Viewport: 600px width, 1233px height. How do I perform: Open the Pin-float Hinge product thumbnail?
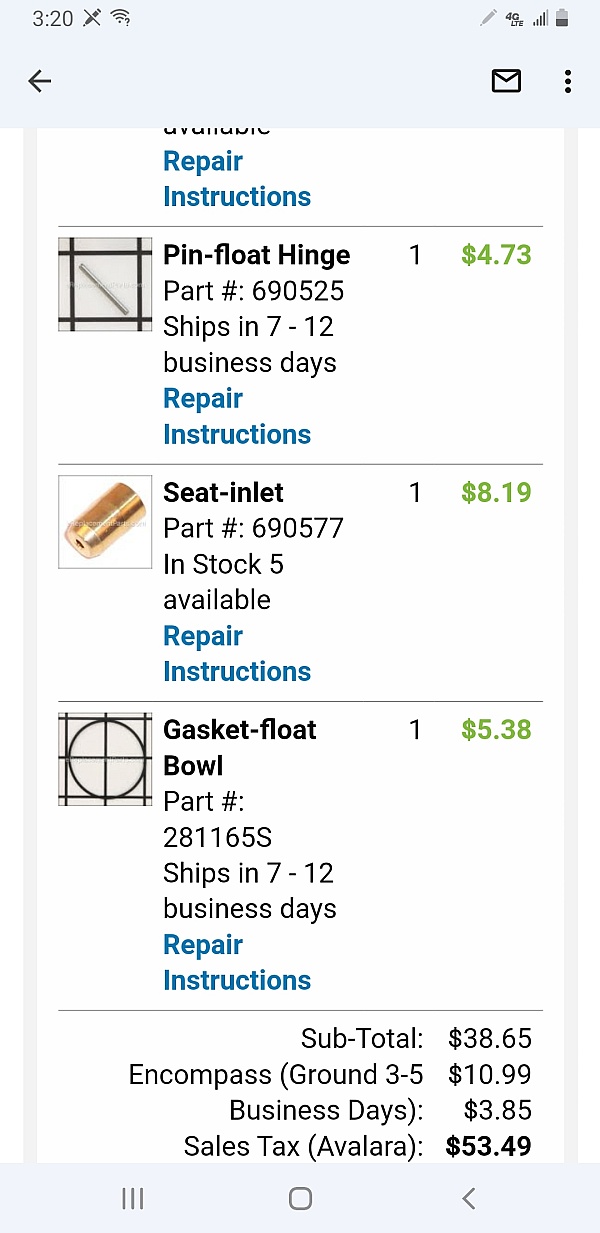click(105, 284)
